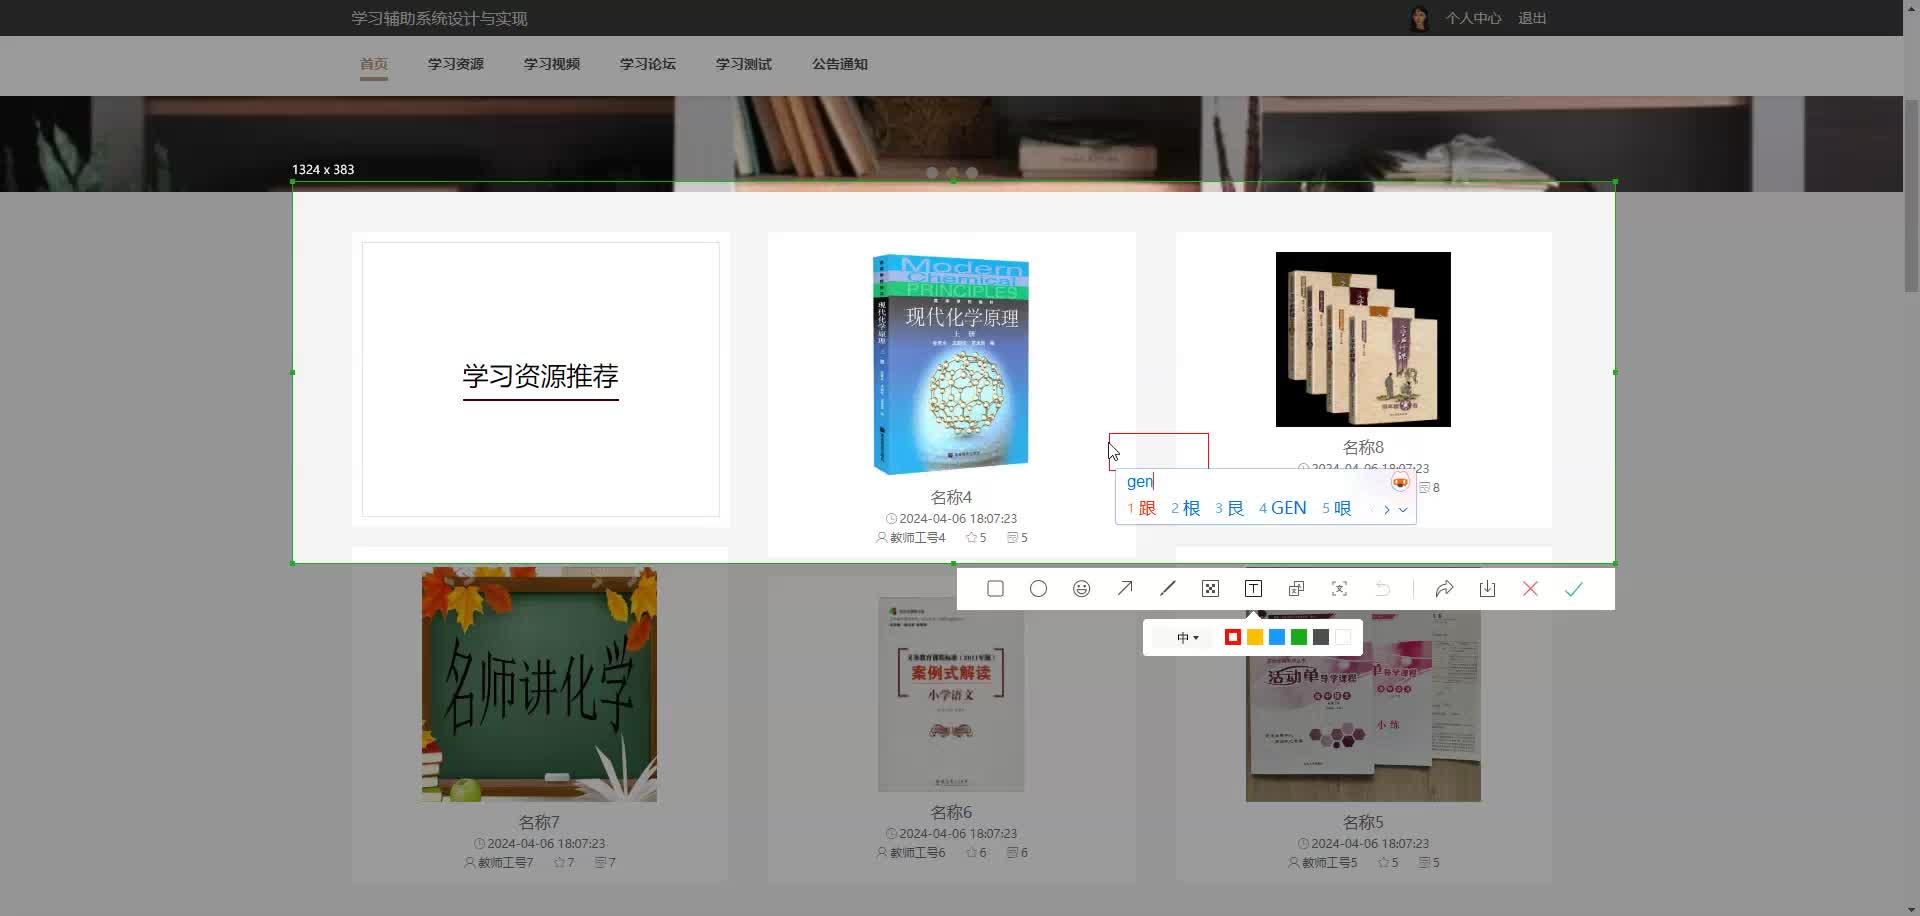
Task: Click the star icon under 名称6
Action: pyautogui.click(x=971, y=853)
